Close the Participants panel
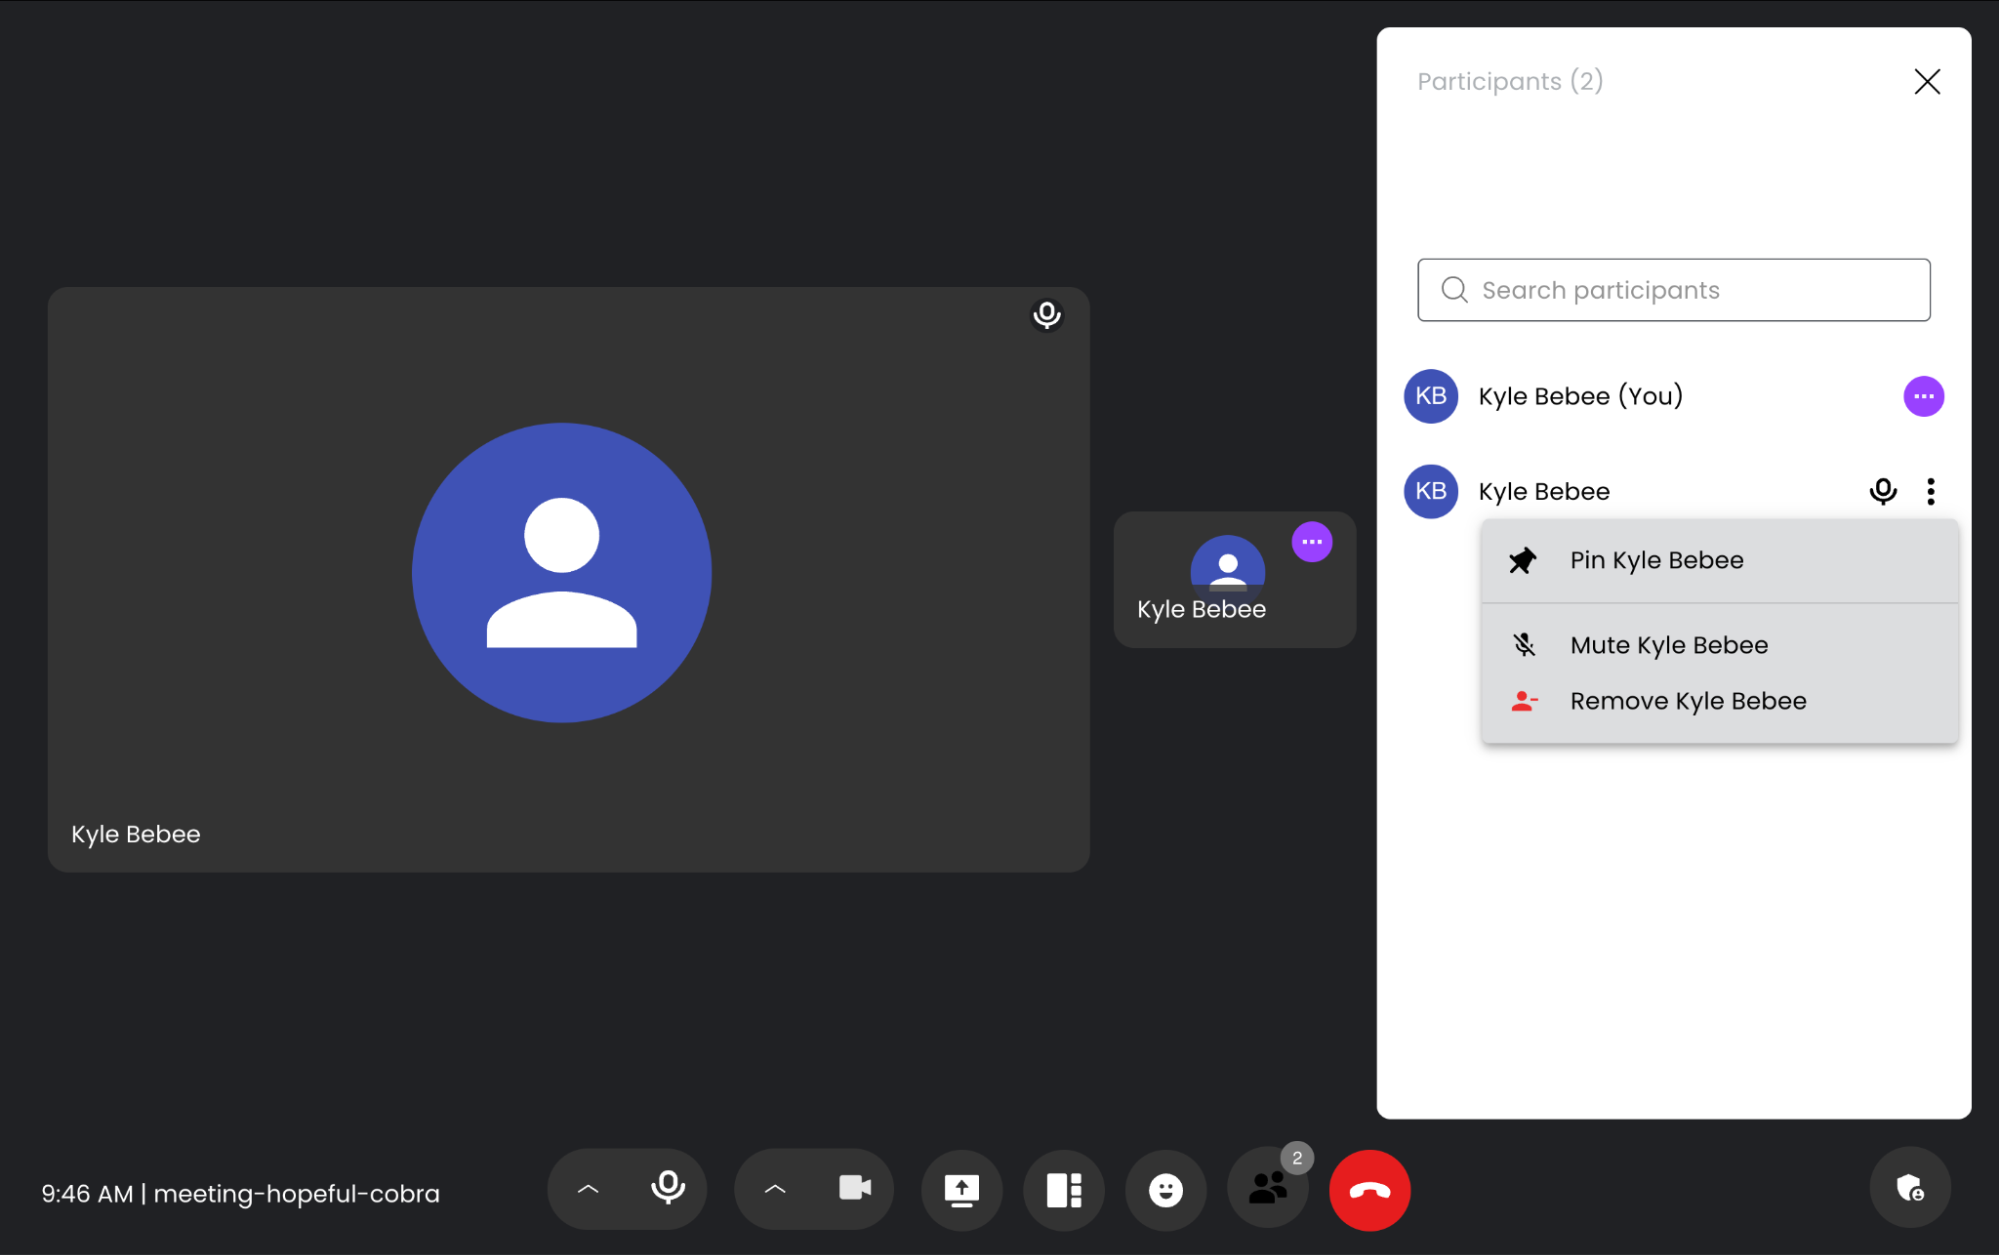 pyautogui.click(x=1927, y=81)
